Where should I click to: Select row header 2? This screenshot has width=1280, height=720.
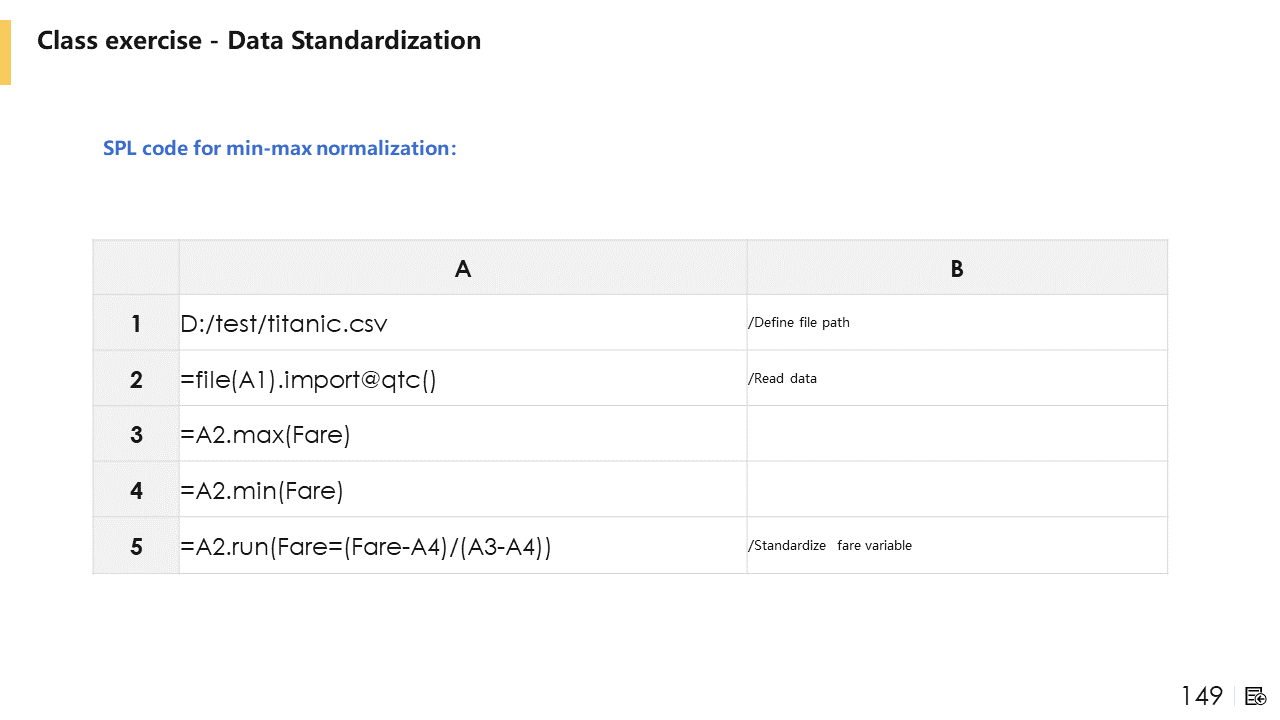pyautogui.click(x=136, y=379)
